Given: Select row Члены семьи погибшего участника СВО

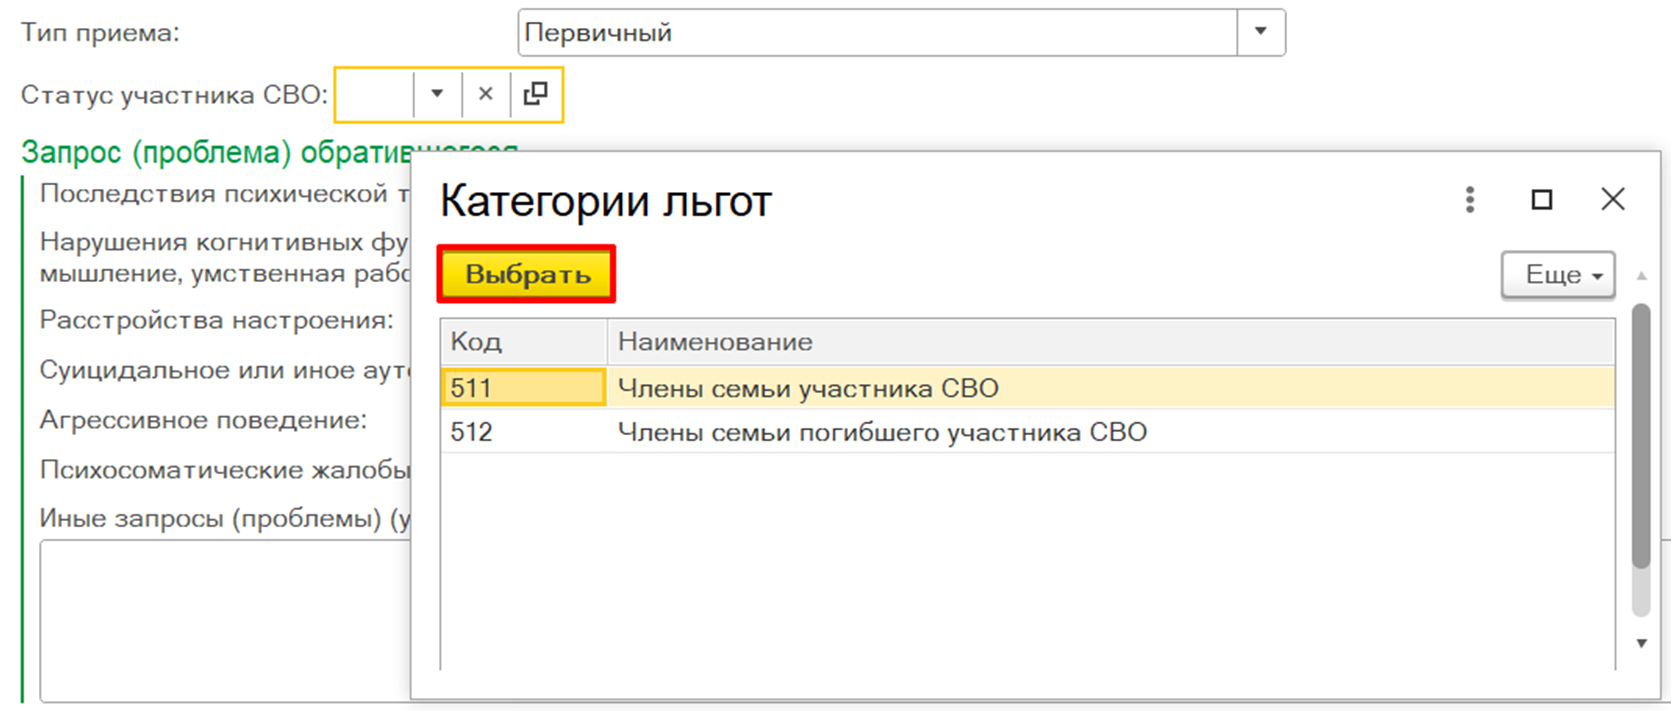Looking at the screenshot, I should (x=882, y=432).
